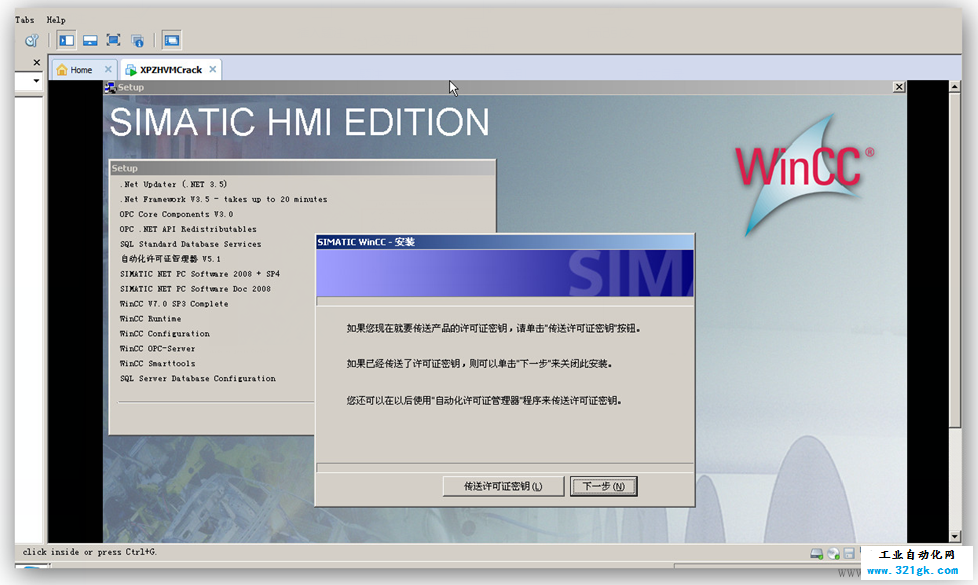Open the snapshot manager clock-wrench icon
Image resolution: width=978 pixels, height=585 pixels.
[31, 41]
